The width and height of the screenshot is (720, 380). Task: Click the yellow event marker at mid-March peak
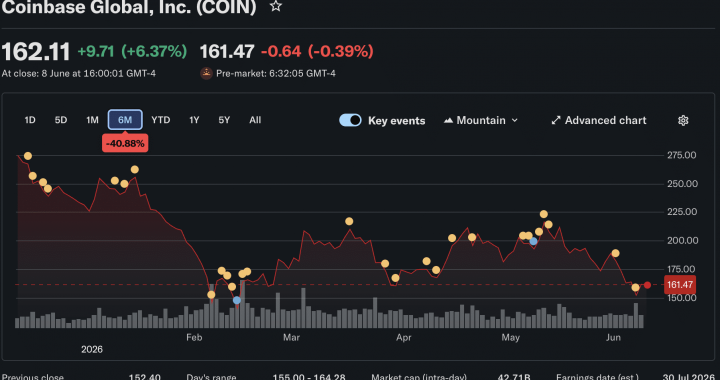(349, 222)
